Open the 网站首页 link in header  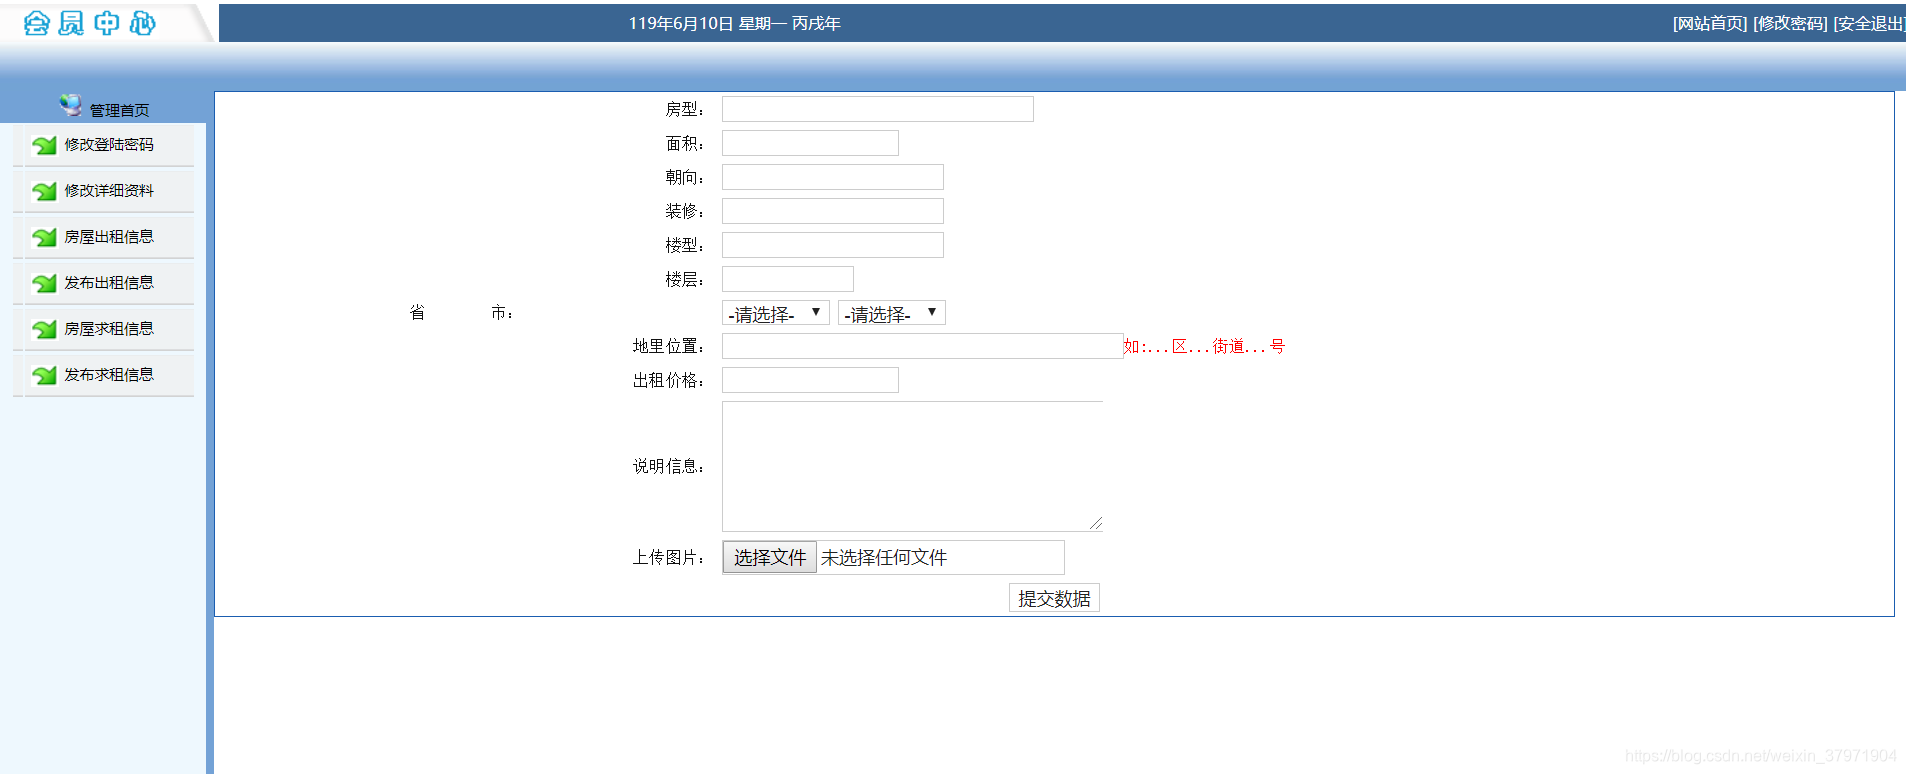click(1710, 23)
